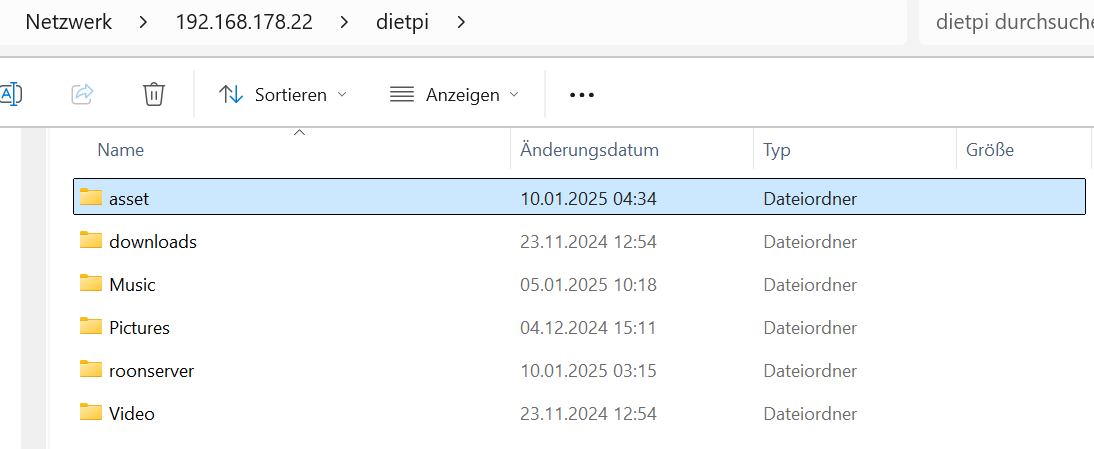
Task: Click the 'dietpi durchsuchen' search field
Action: coord(1010,22)
